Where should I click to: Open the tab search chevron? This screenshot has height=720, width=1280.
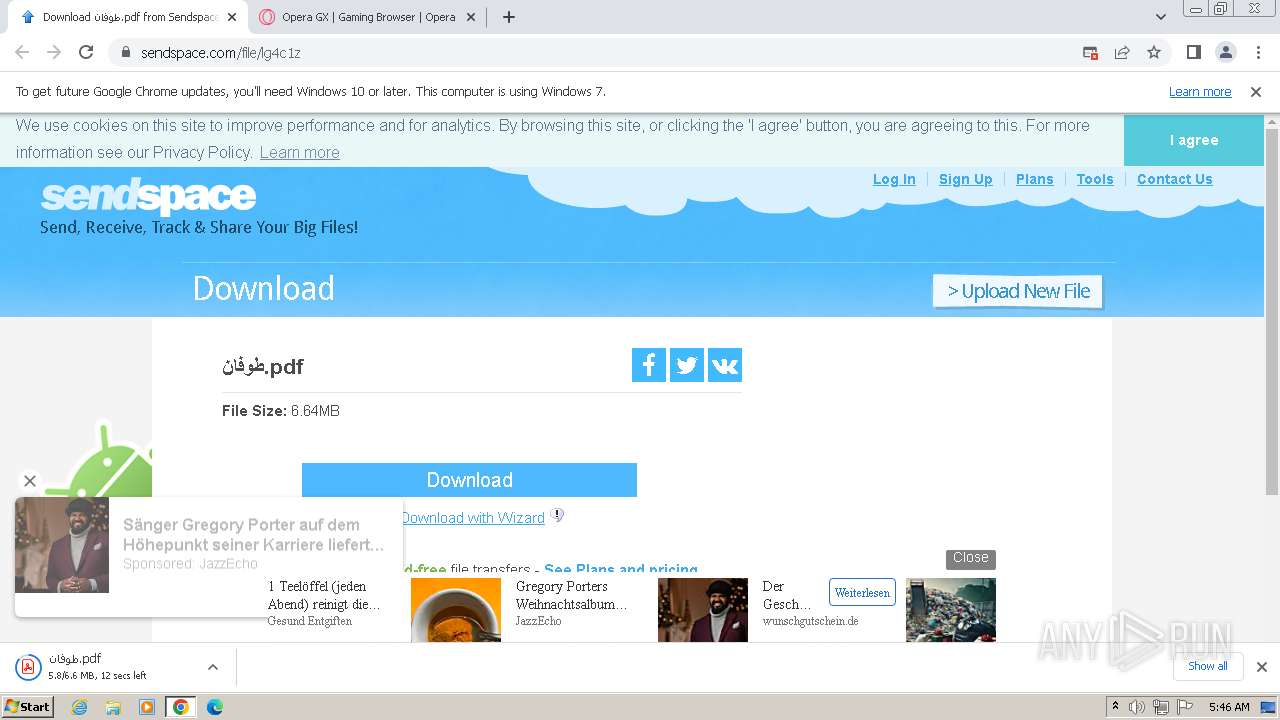1160,17
